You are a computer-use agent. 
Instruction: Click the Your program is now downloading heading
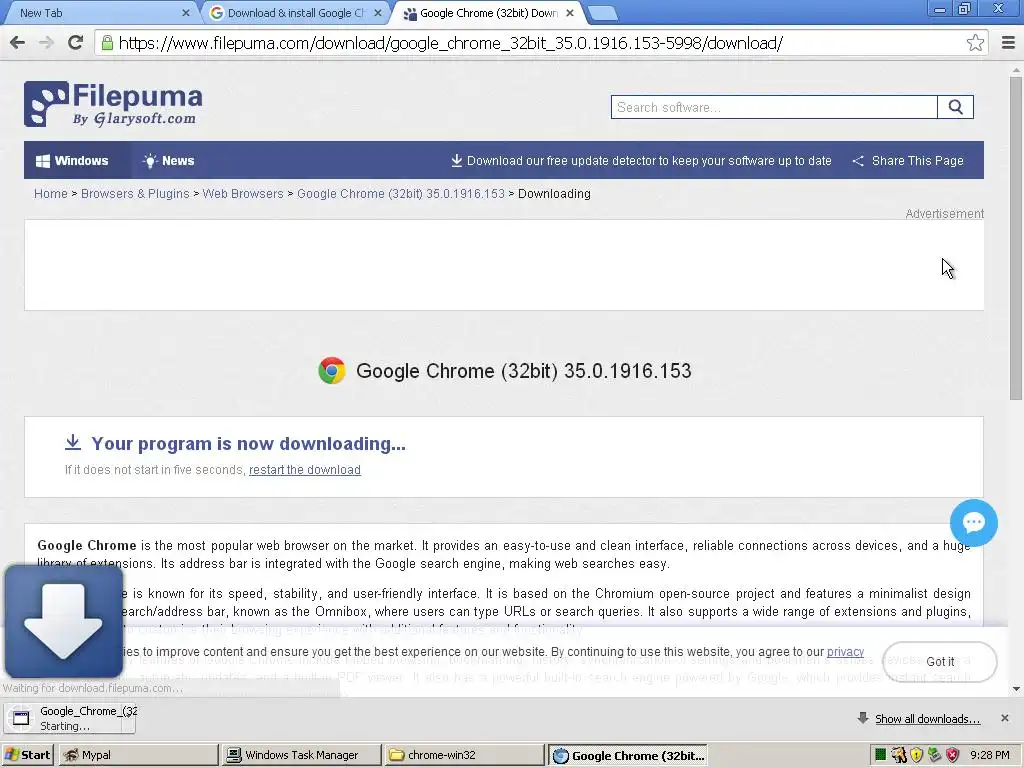click(x=248, y=444)
